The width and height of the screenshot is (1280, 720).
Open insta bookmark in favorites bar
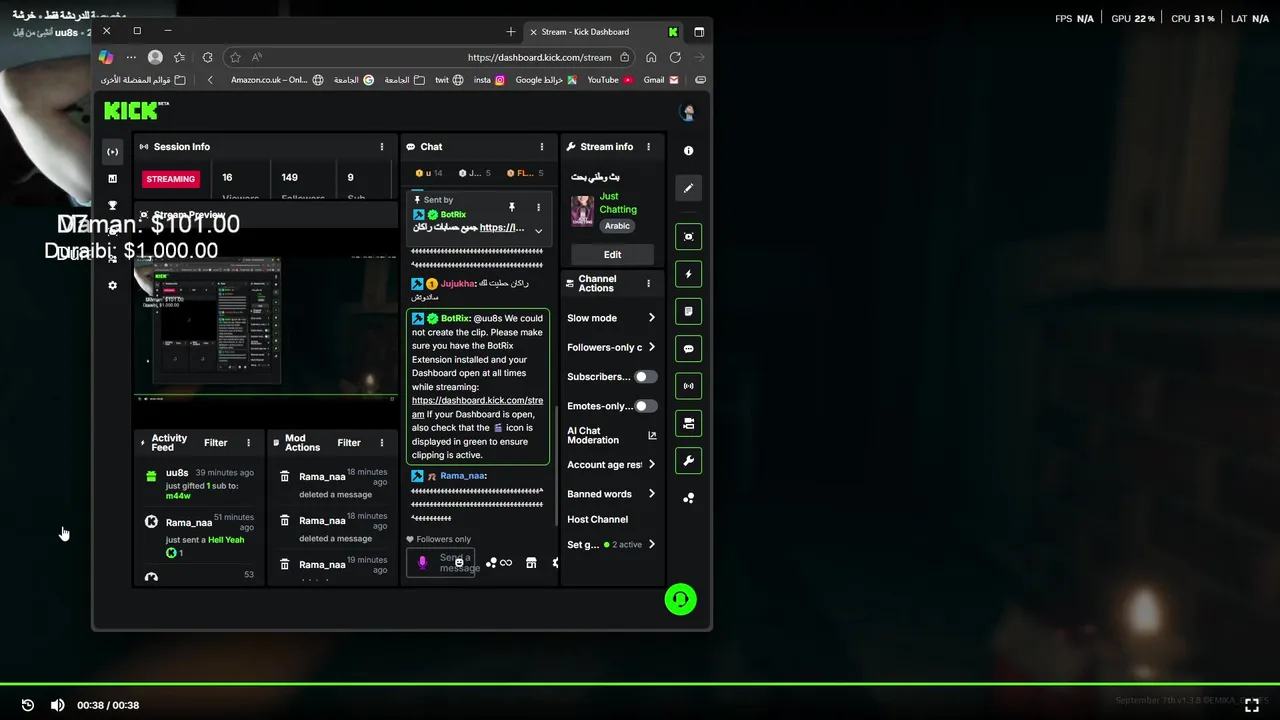tap(489, 80)
